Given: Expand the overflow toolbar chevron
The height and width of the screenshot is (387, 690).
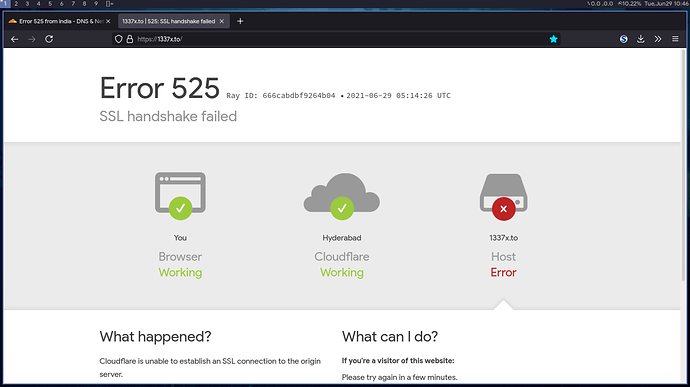Looking at the screenshot, I should pyautogui.click(x=658, y=39).
